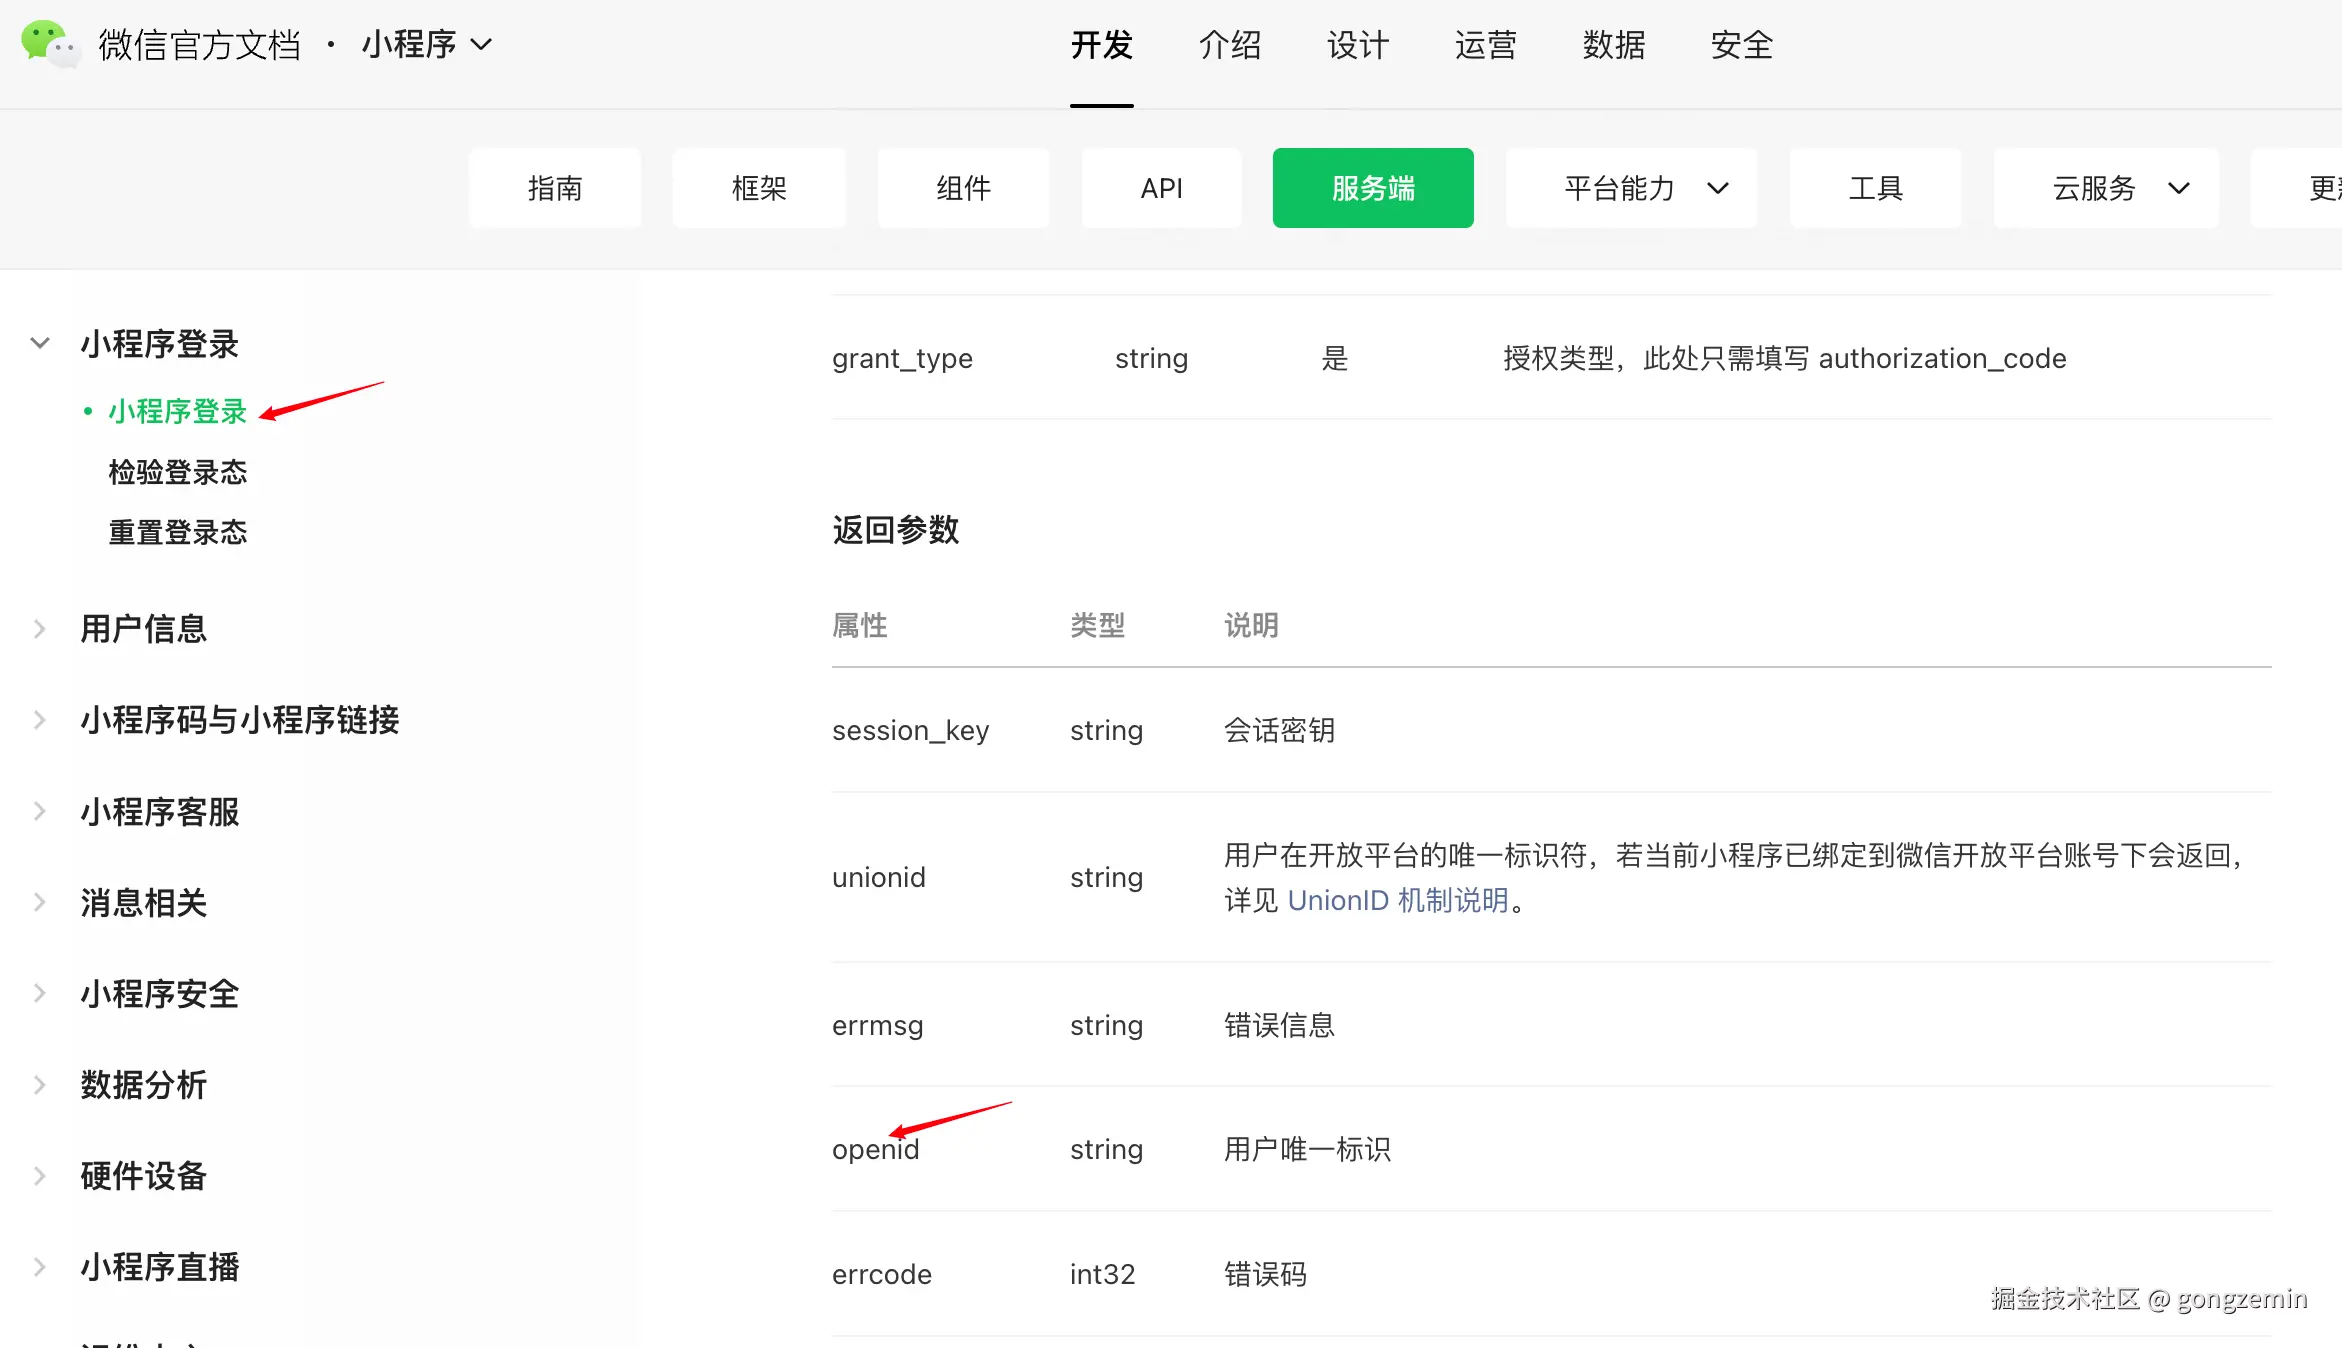Screen dimensions: 2342x1348
Task: Expand the 小程序客服 chevron
Action: [40, 811]
